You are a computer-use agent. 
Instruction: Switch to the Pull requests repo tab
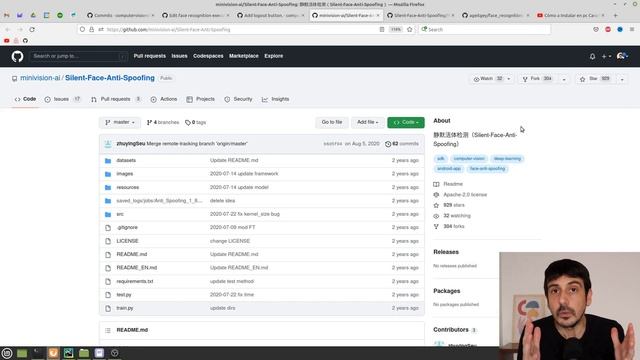point(116,99)
